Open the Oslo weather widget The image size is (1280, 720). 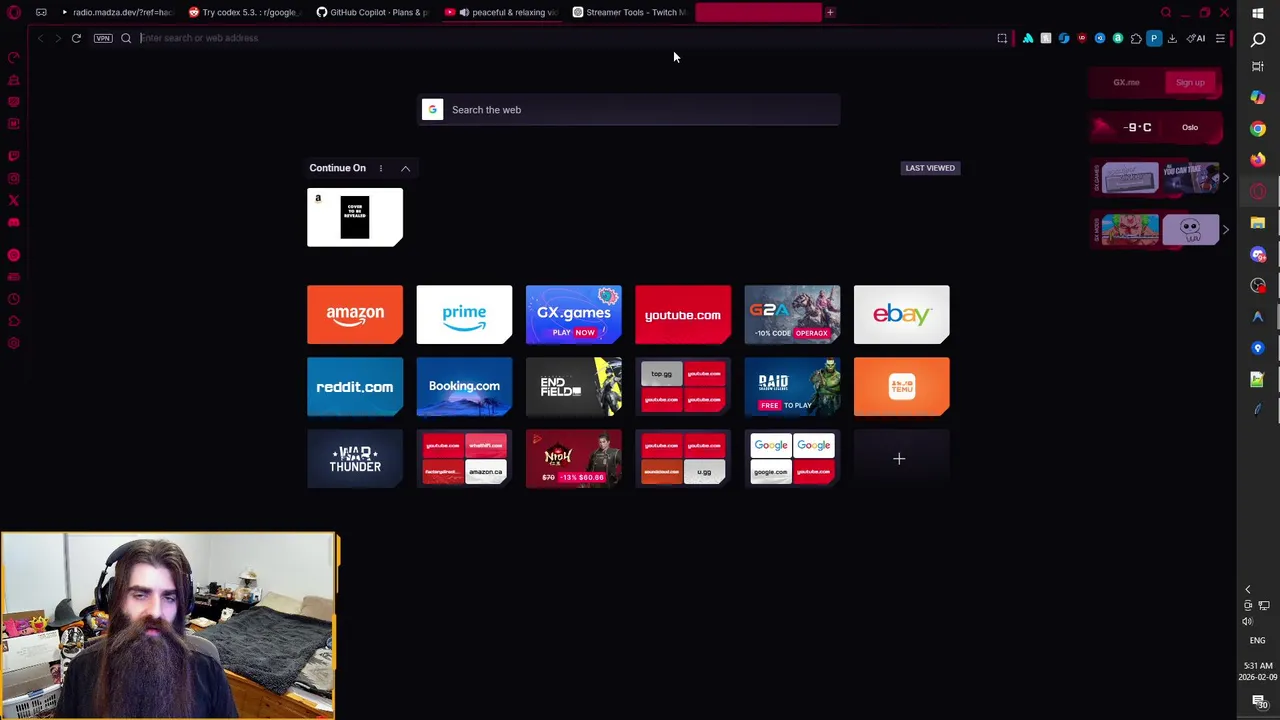(x=1155, y=127)
